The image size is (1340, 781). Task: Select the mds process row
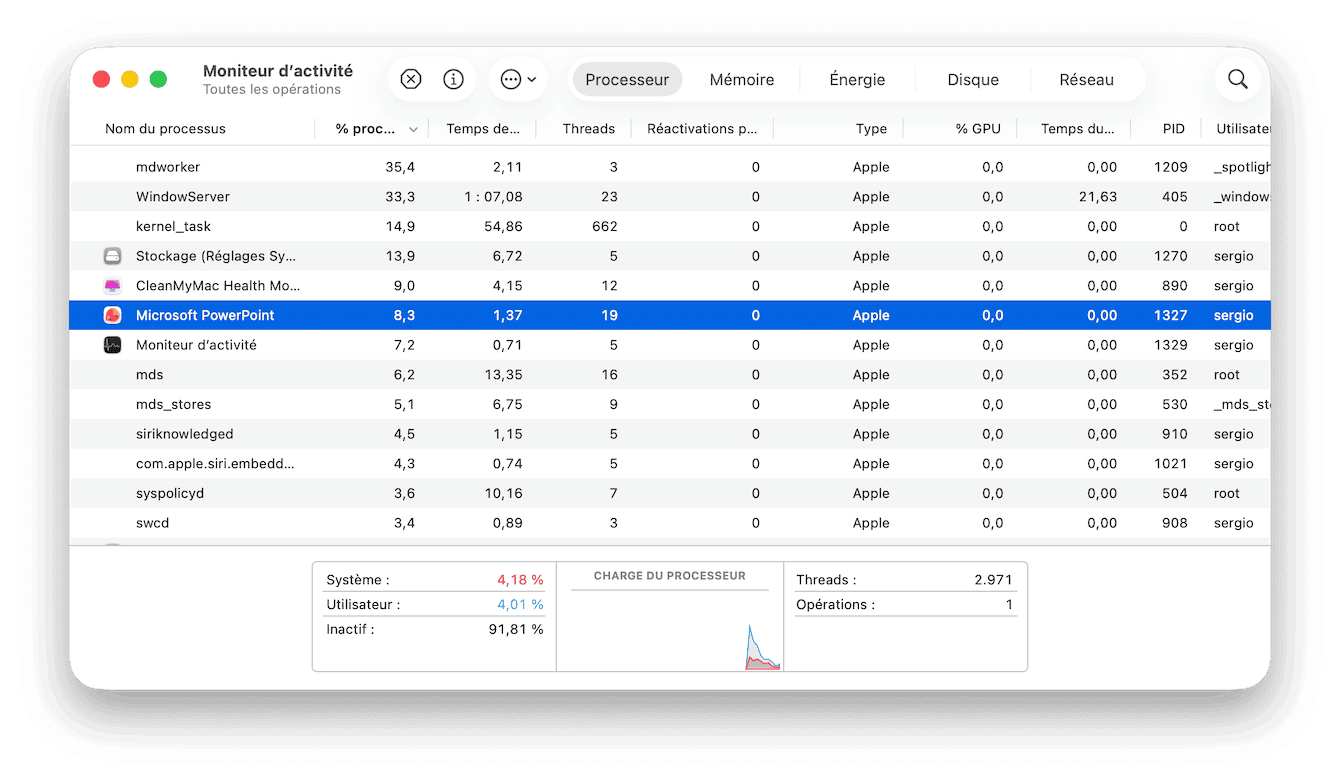coord(670,375)
